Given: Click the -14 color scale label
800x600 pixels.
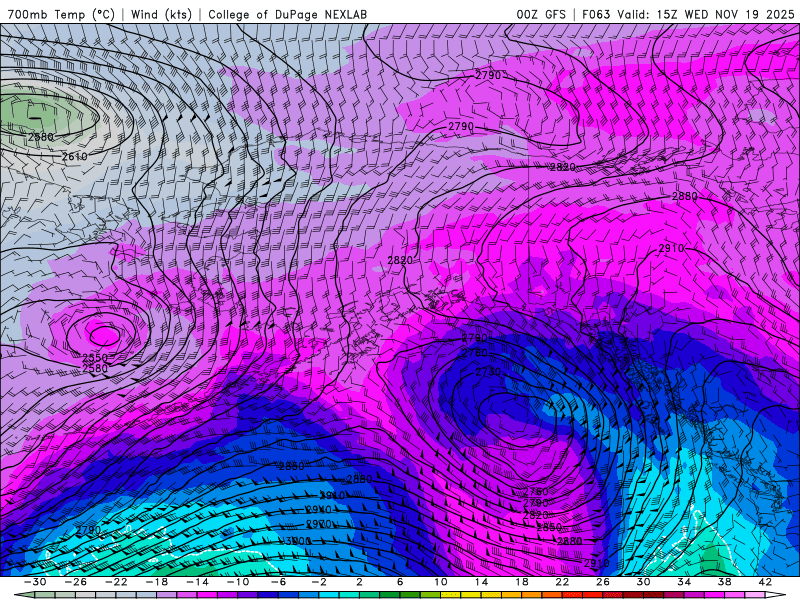Looking at the screenshot, I should pos(197,582).
